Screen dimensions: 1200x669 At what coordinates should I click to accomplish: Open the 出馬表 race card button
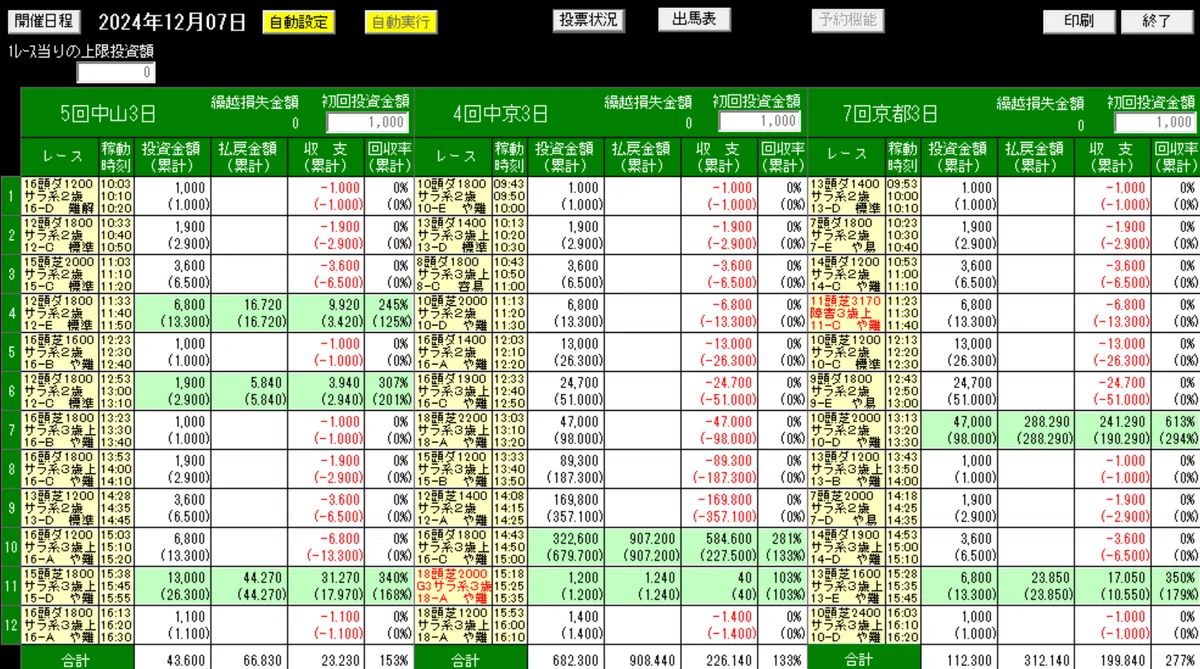click(694, 20)
